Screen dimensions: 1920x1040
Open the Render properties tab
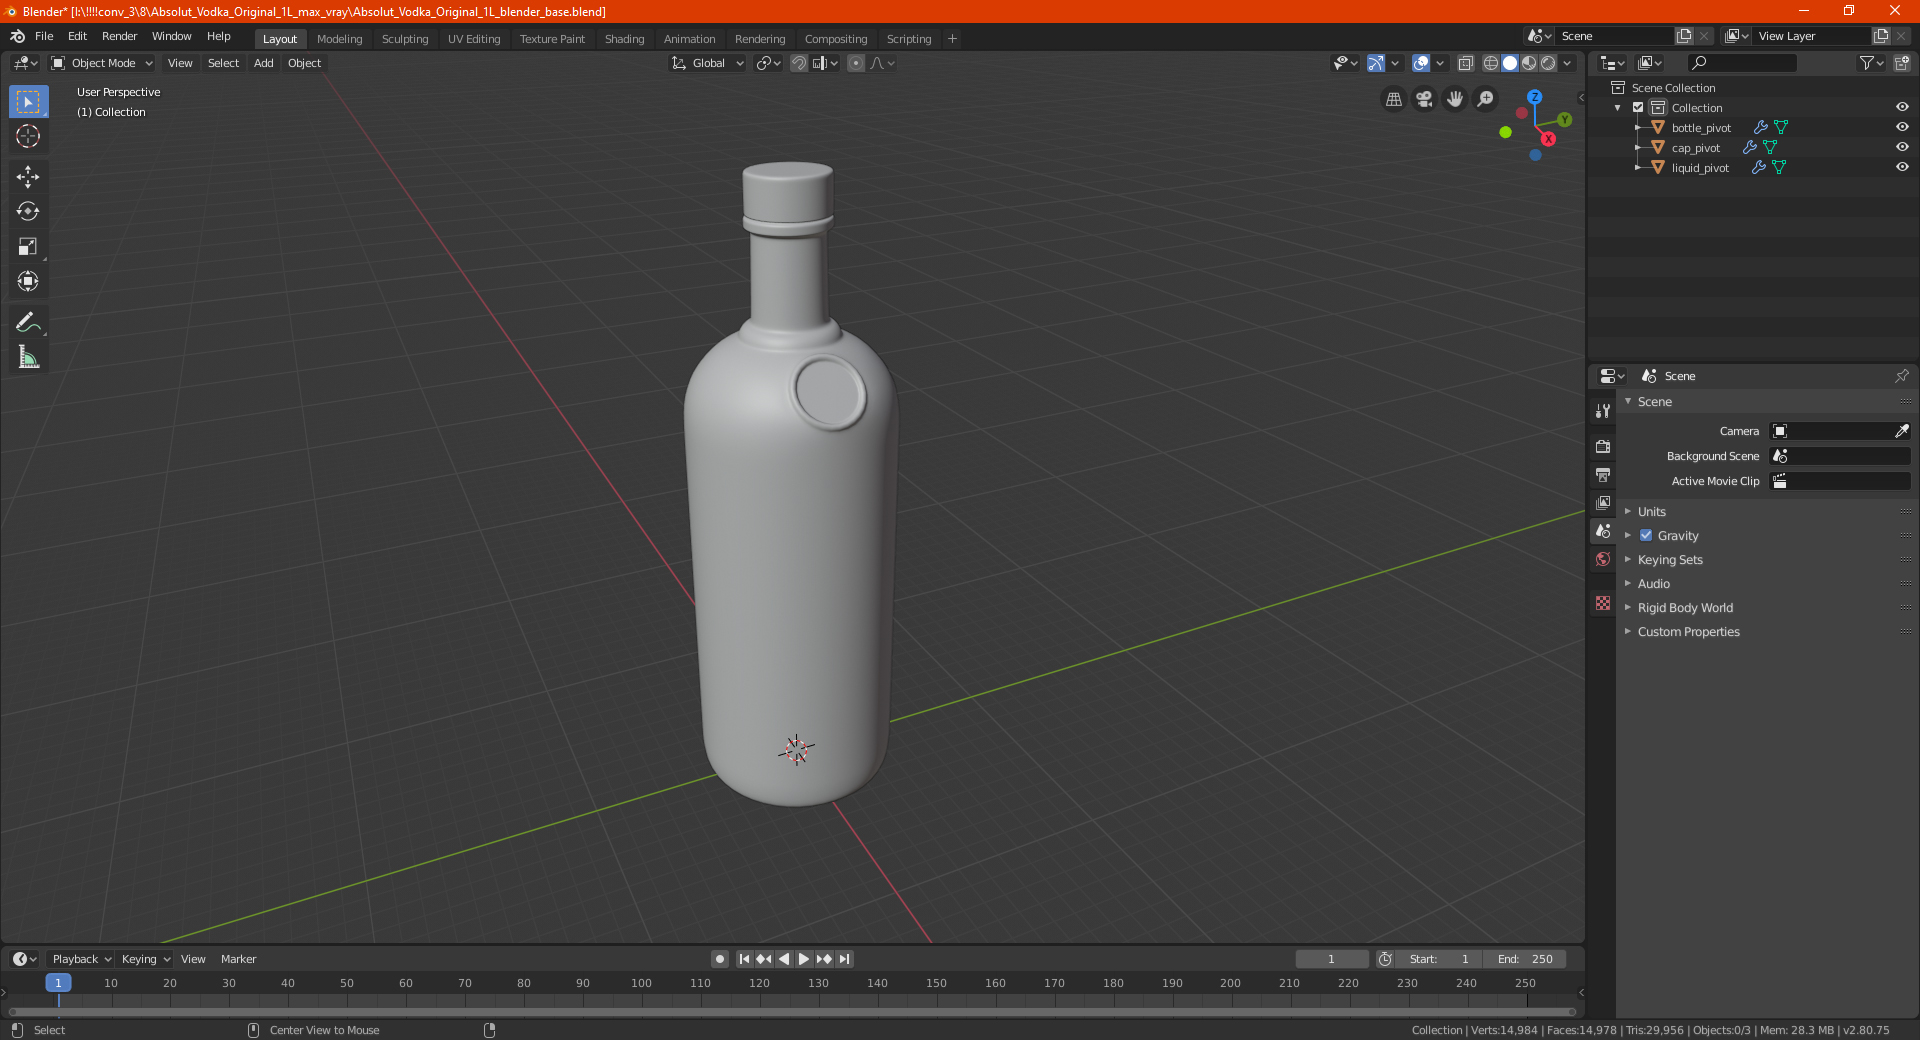[1603, 446]
